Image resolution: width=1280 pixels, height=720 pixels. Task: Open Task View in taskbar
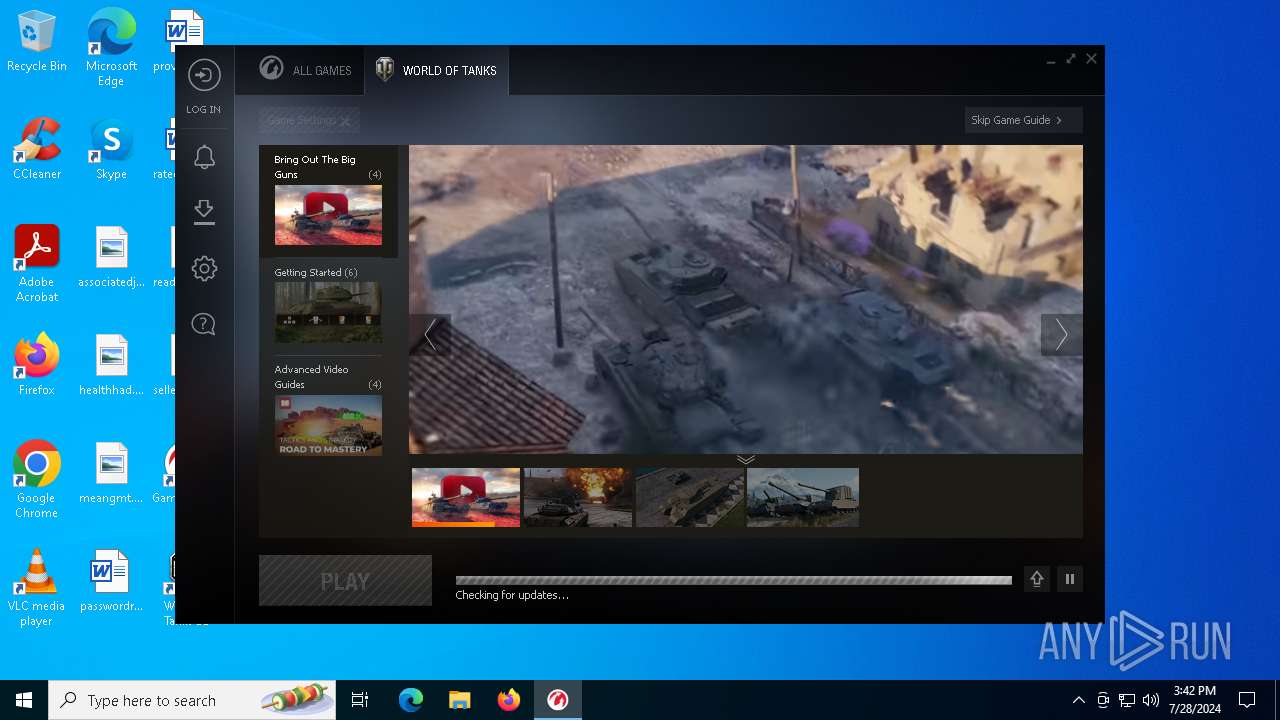[x=360, y=700]
